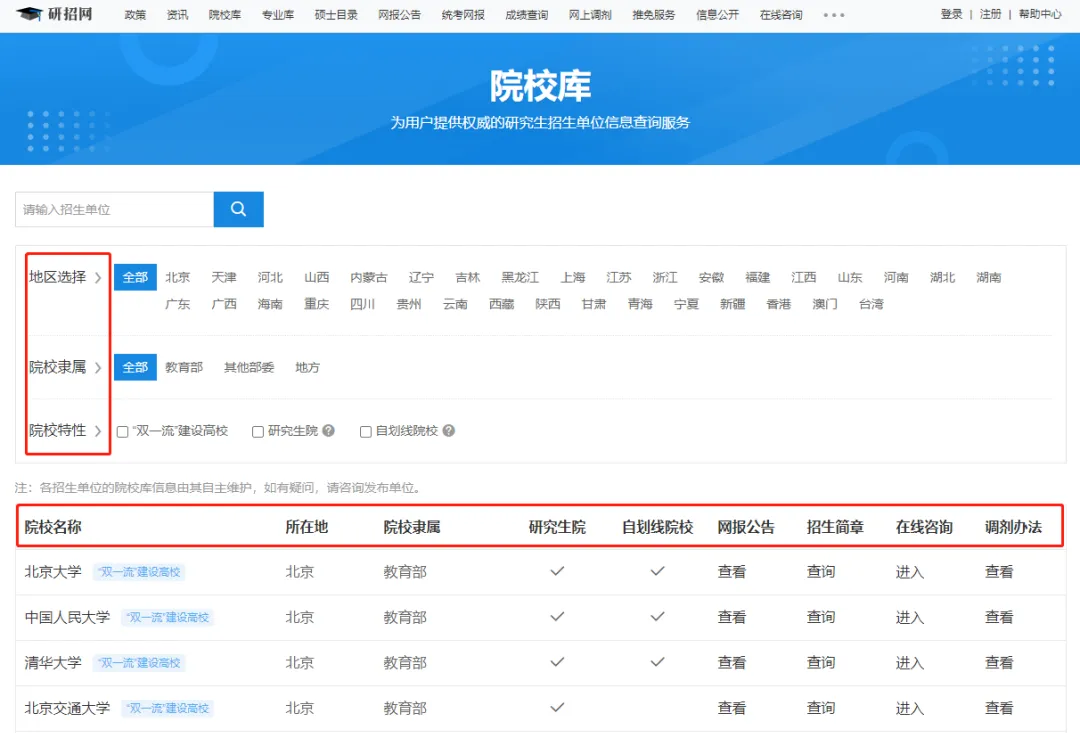1080x733 pixels.
Task: Filter affiliation by 地方
Action: point(307,368)
